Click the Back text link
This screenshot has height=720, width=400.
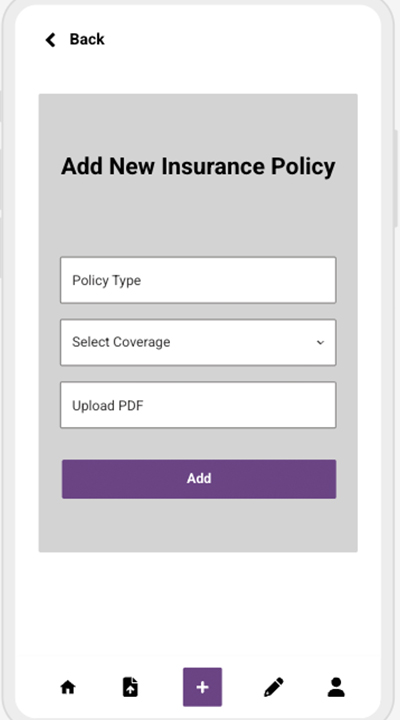[87, 39]
